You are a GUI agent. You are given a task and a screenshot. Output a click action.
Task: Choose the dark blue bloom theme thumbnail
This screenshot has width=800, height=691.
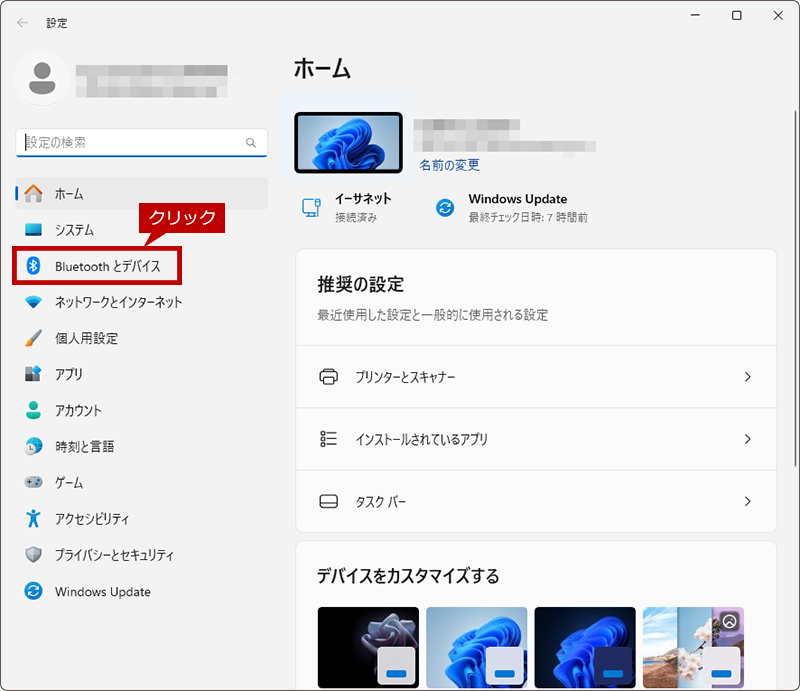(x=585, y=647)
